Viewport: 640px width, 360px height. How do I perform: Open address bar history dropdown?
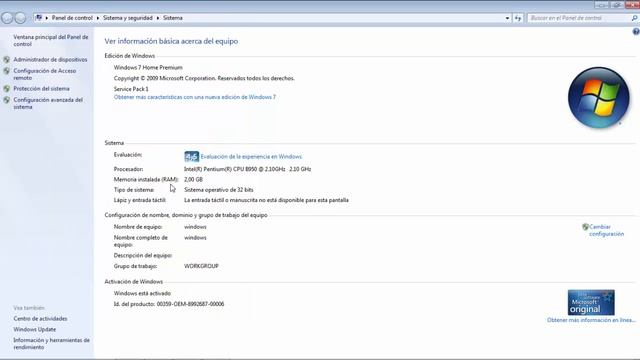507,18
